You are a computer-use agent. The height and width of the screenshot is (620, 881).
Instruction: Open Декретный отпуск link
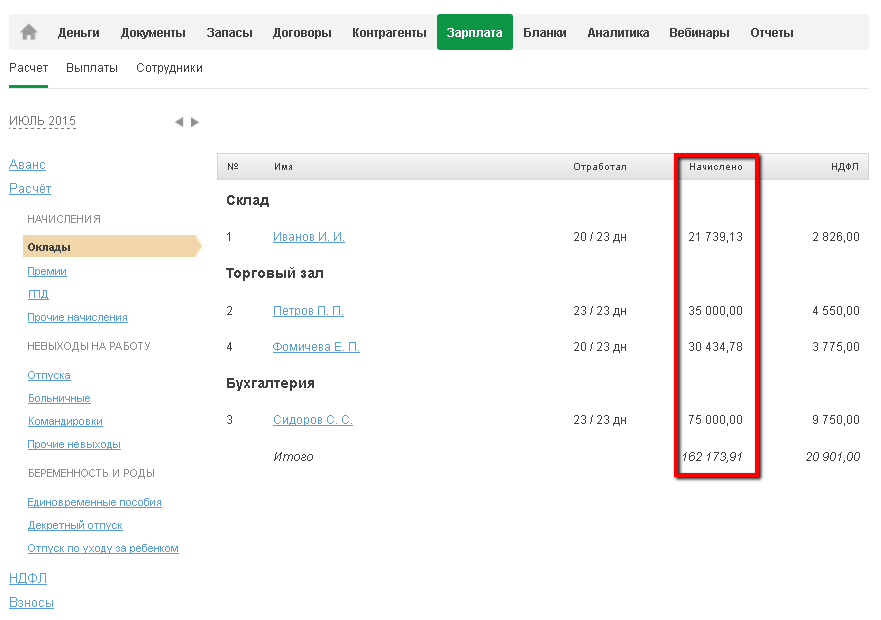(75, 526)
